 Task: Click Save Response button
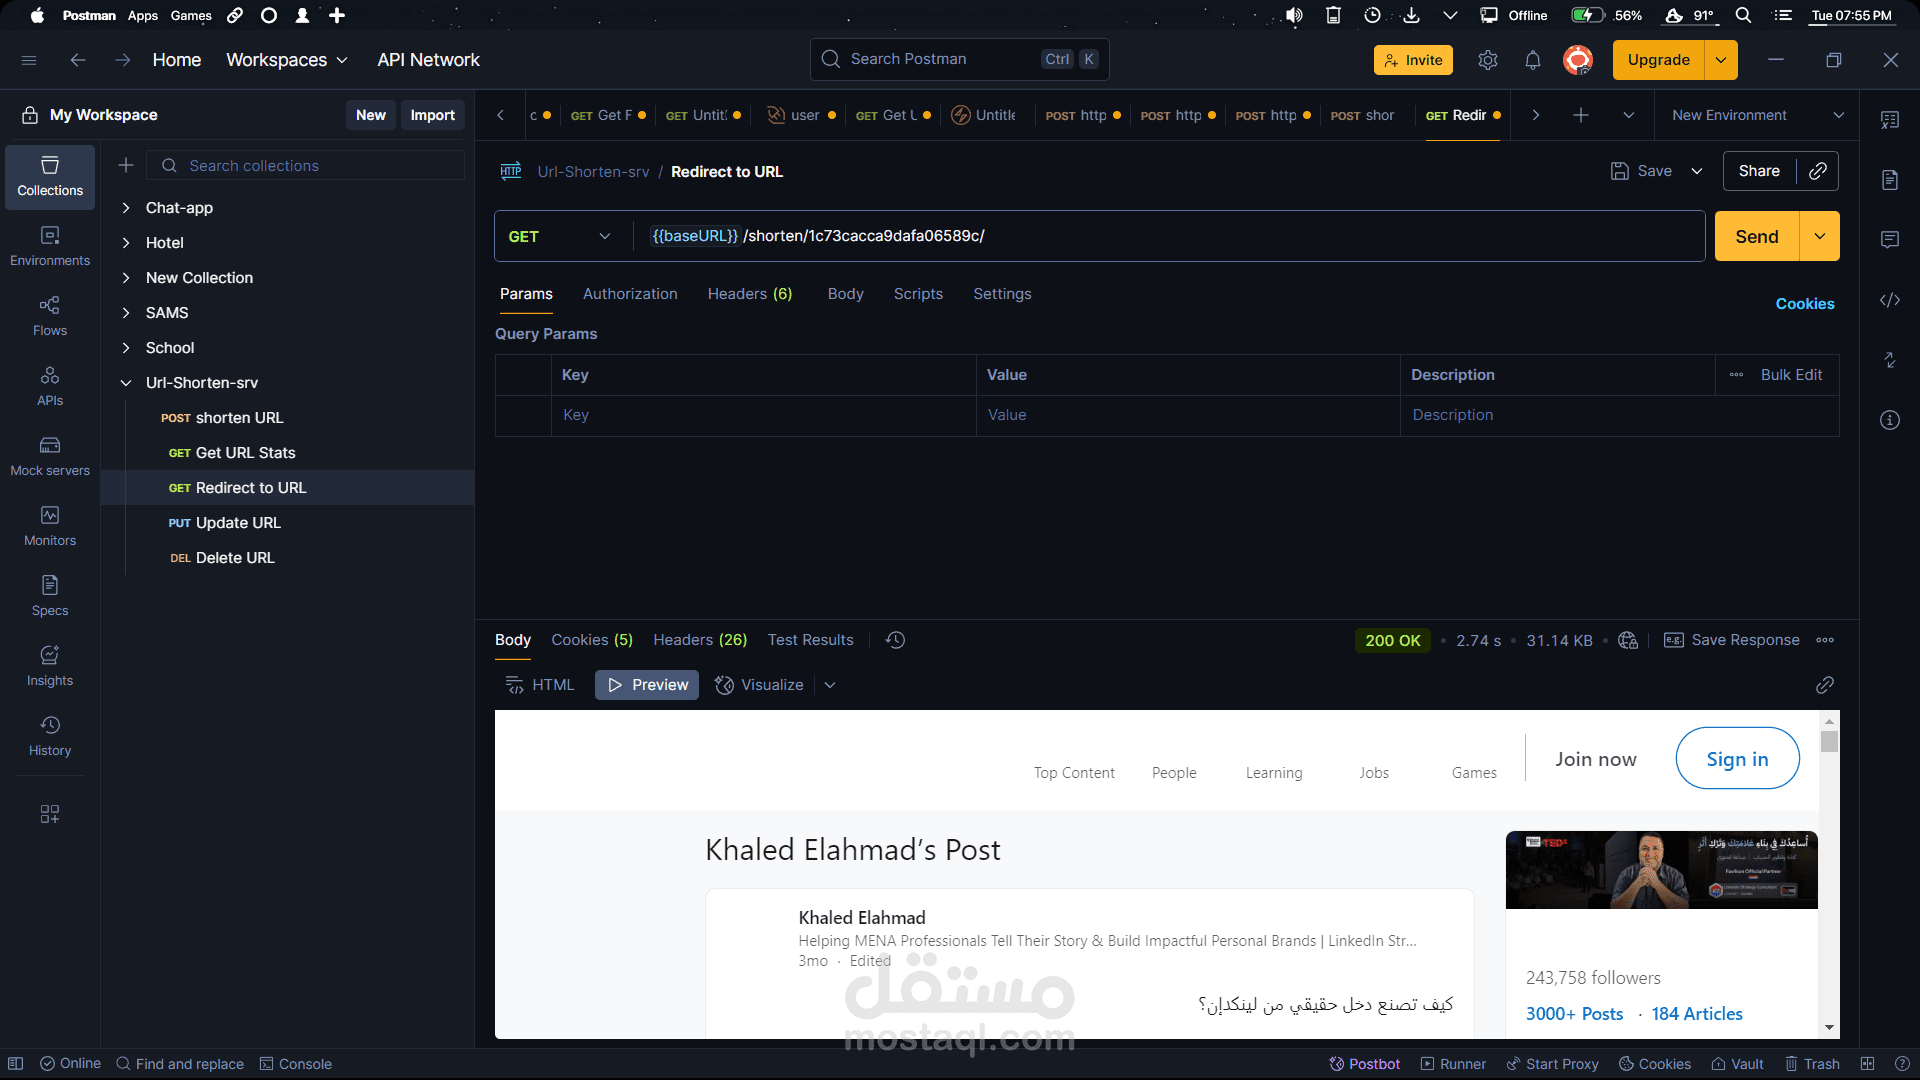pyautogui.click(x=1732, y=640)
